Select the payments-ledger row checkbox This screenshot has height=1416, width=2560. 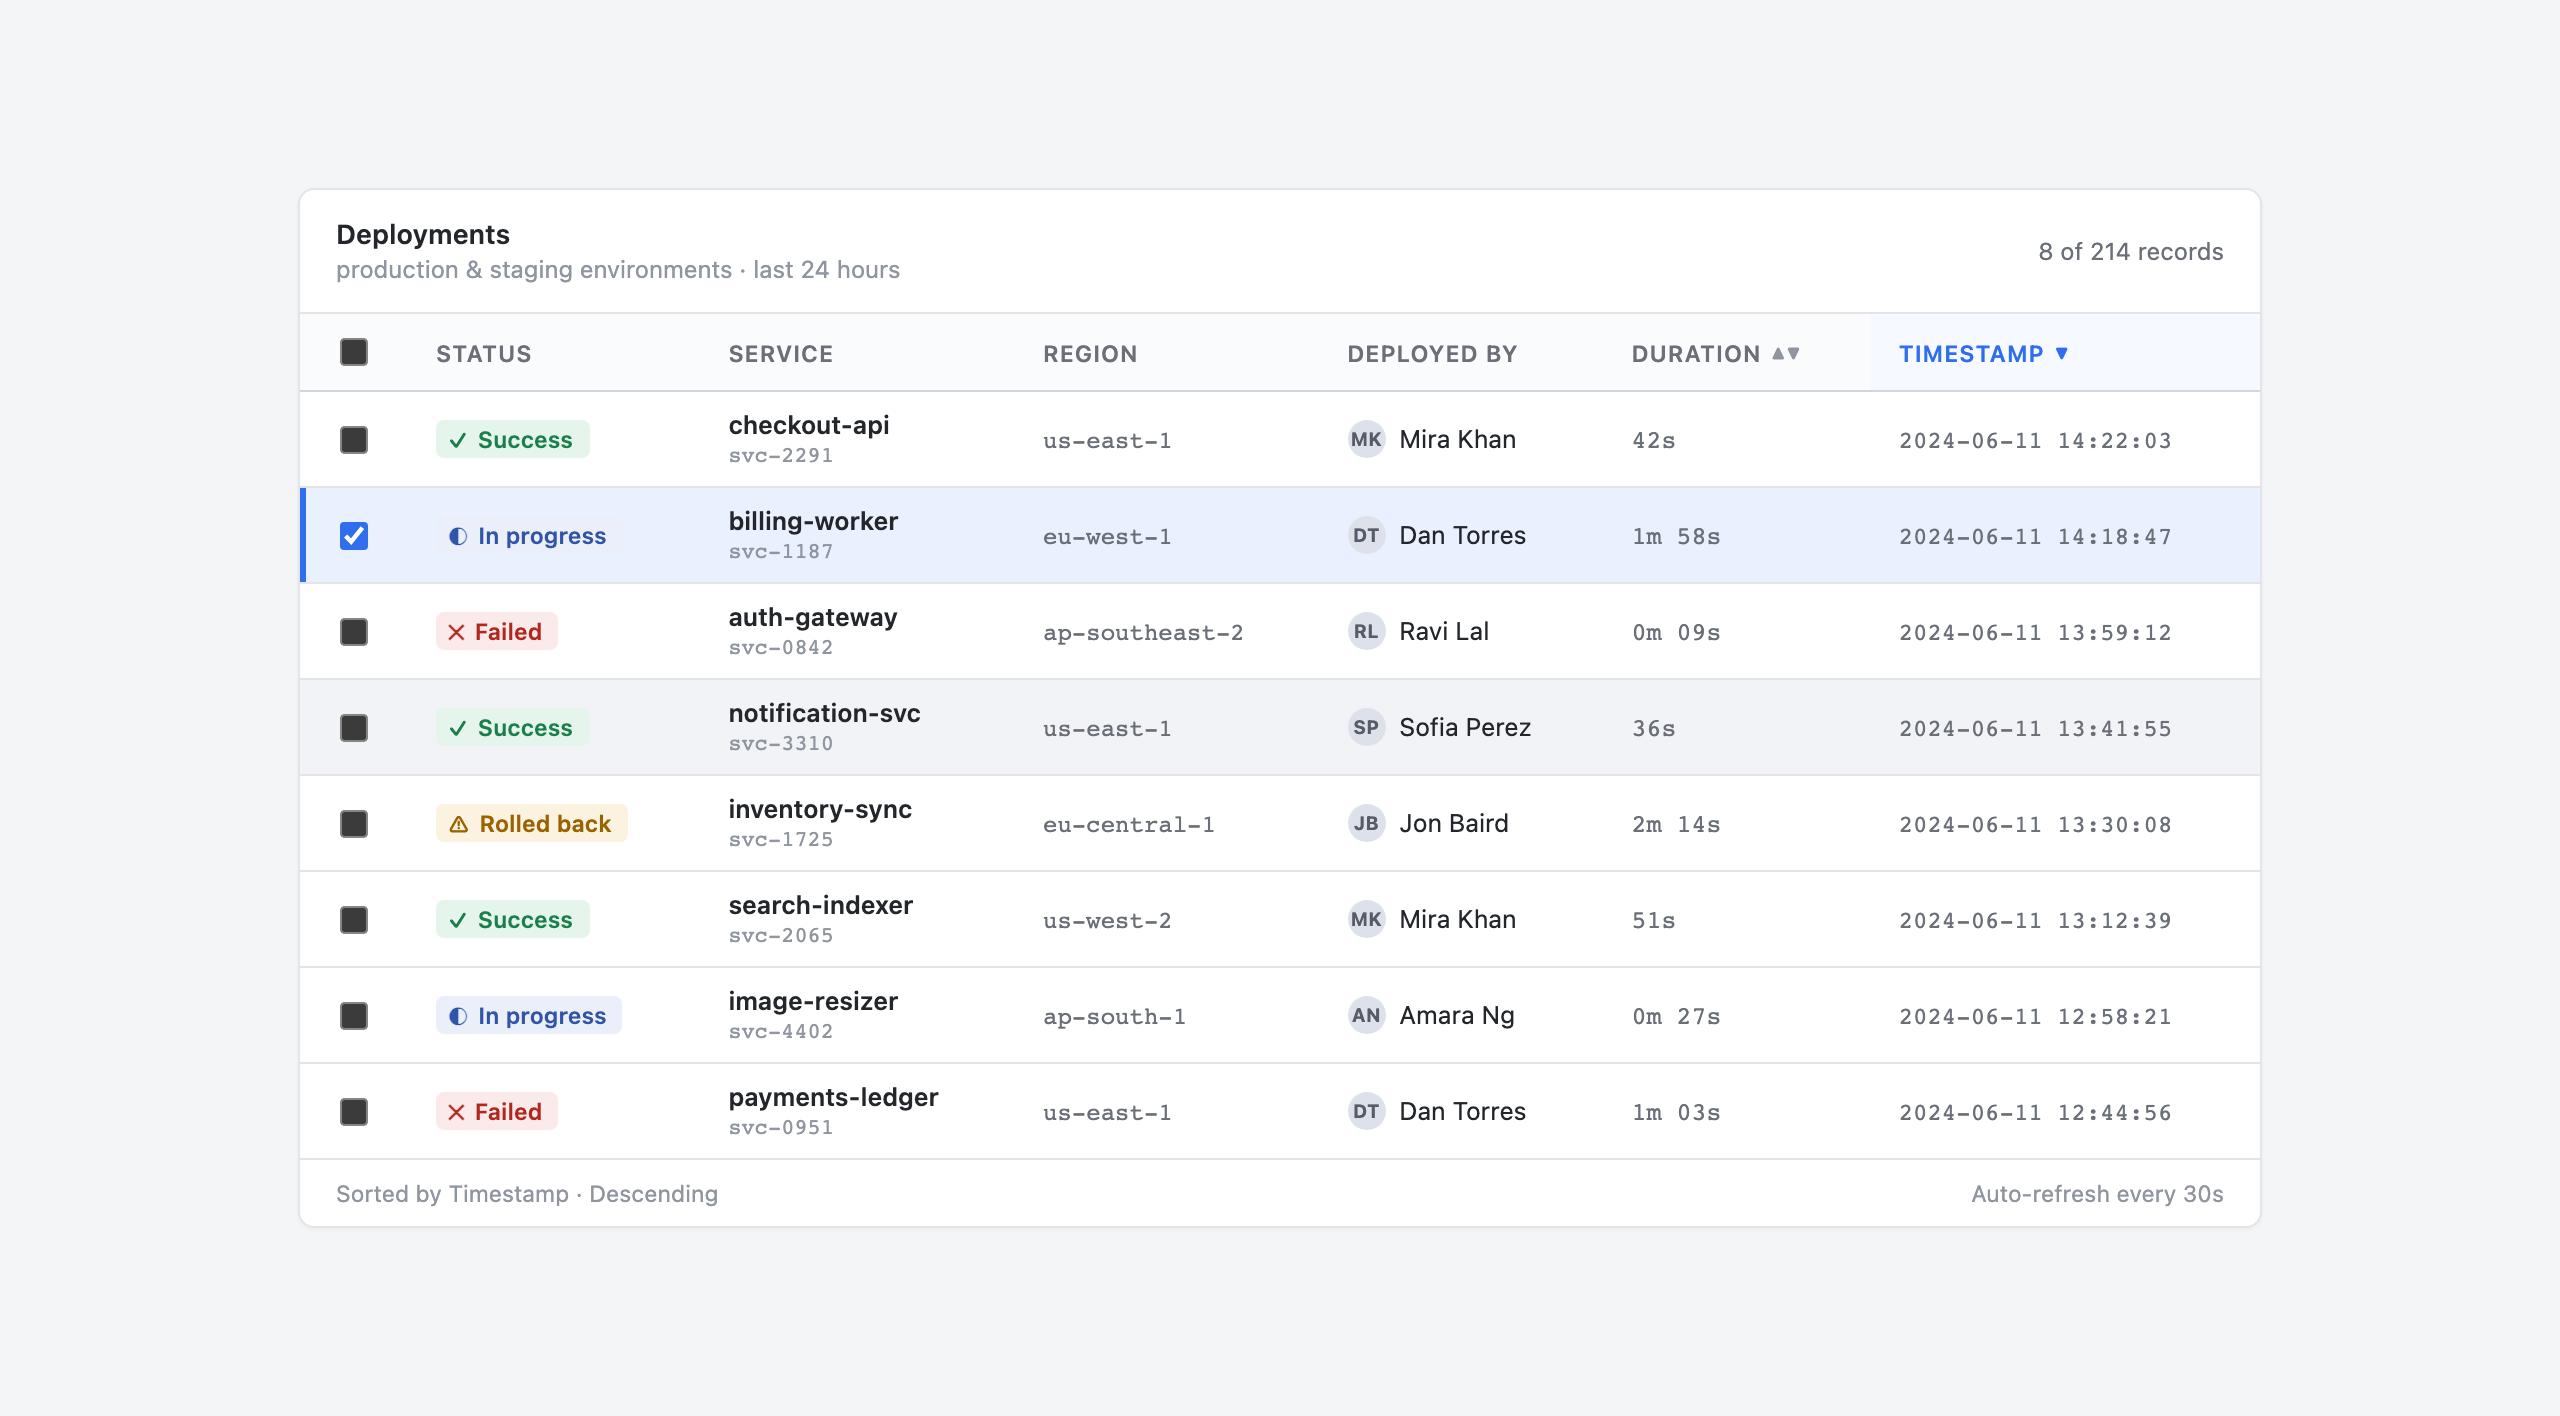[x=354, y=1111]
